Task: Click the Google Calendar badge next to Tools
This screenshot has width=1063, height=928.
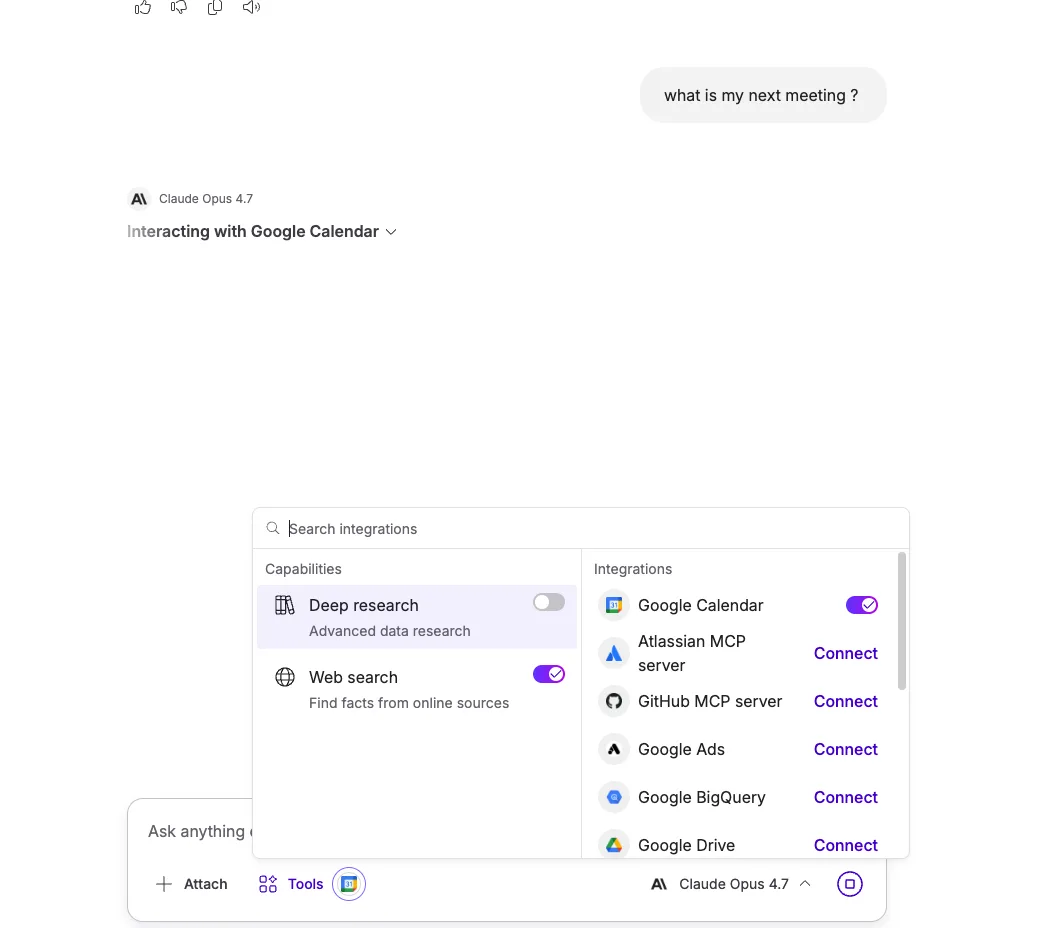Action: click(x=348, y=884)
